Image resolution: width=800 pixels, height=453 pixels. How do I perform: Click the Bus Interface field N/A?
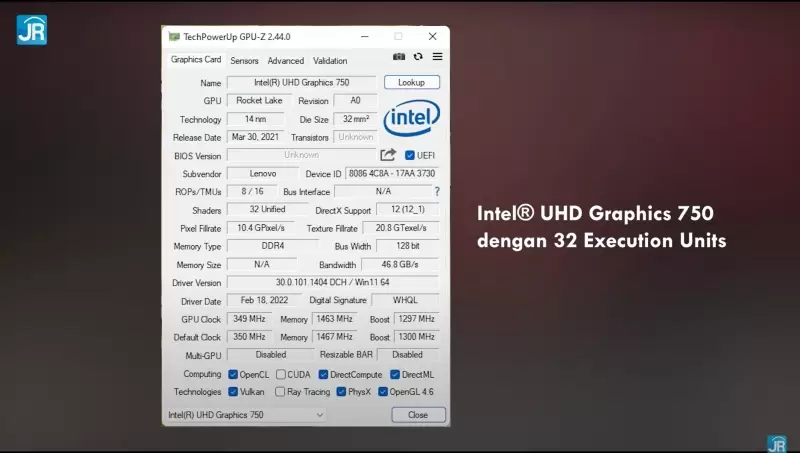(x=383, y=191)
